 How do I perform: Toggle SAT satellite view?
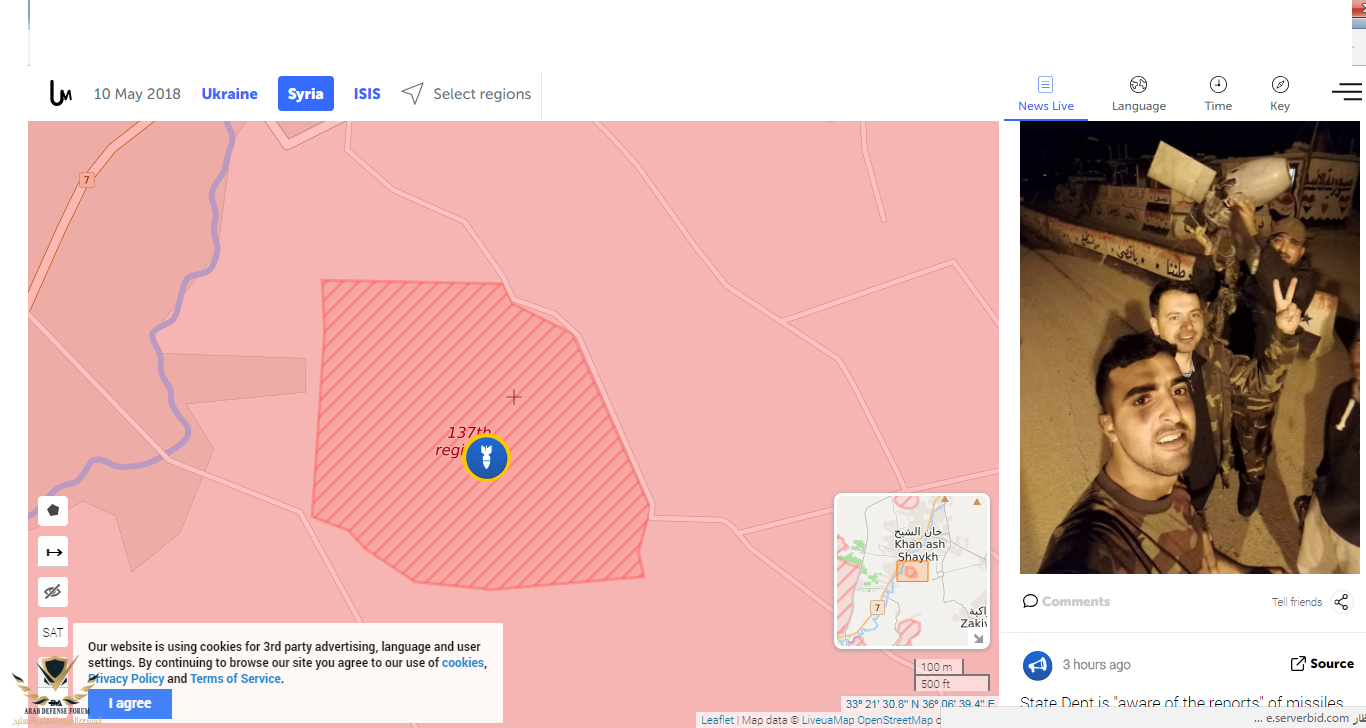[53, 632]
